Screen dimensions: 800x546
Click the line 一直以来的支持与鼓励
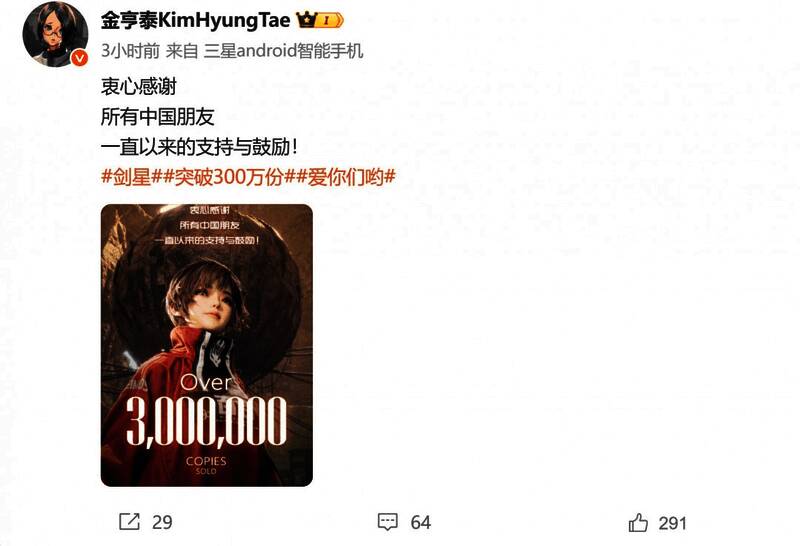[x=199, y=147]
